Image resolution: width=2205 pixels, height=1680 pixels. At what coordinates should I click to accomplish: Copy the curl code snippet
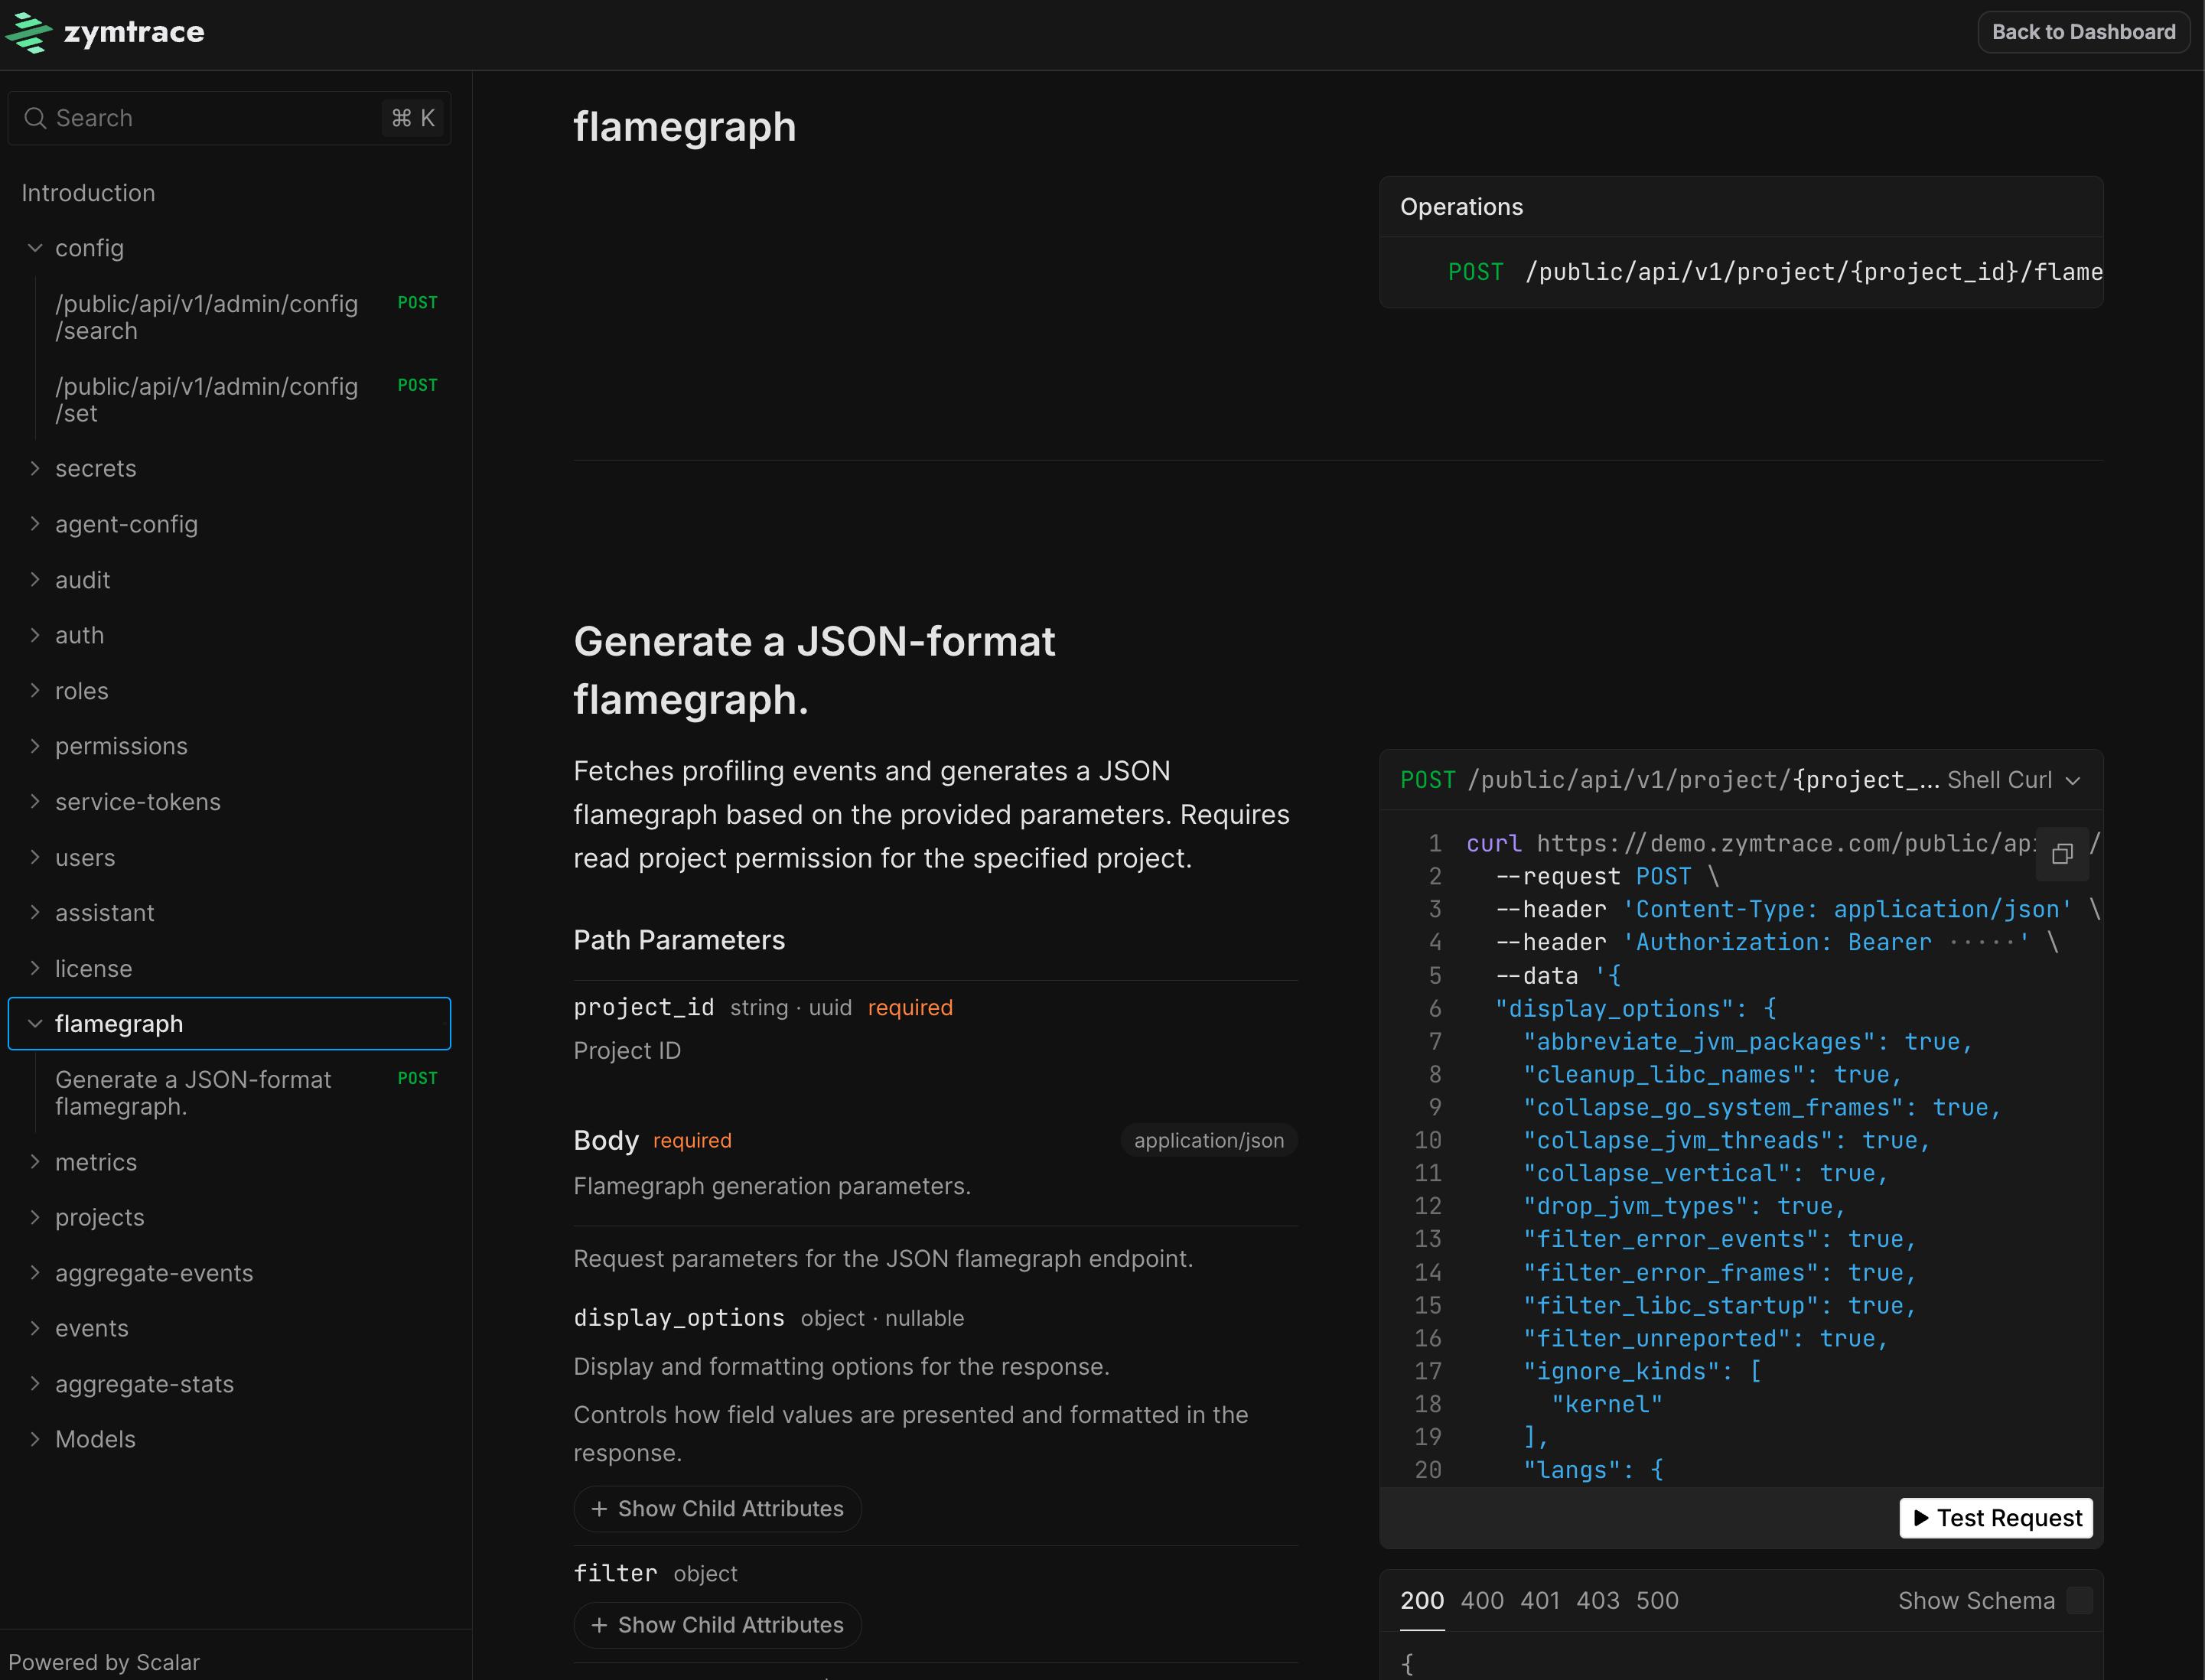(2062, 854)
